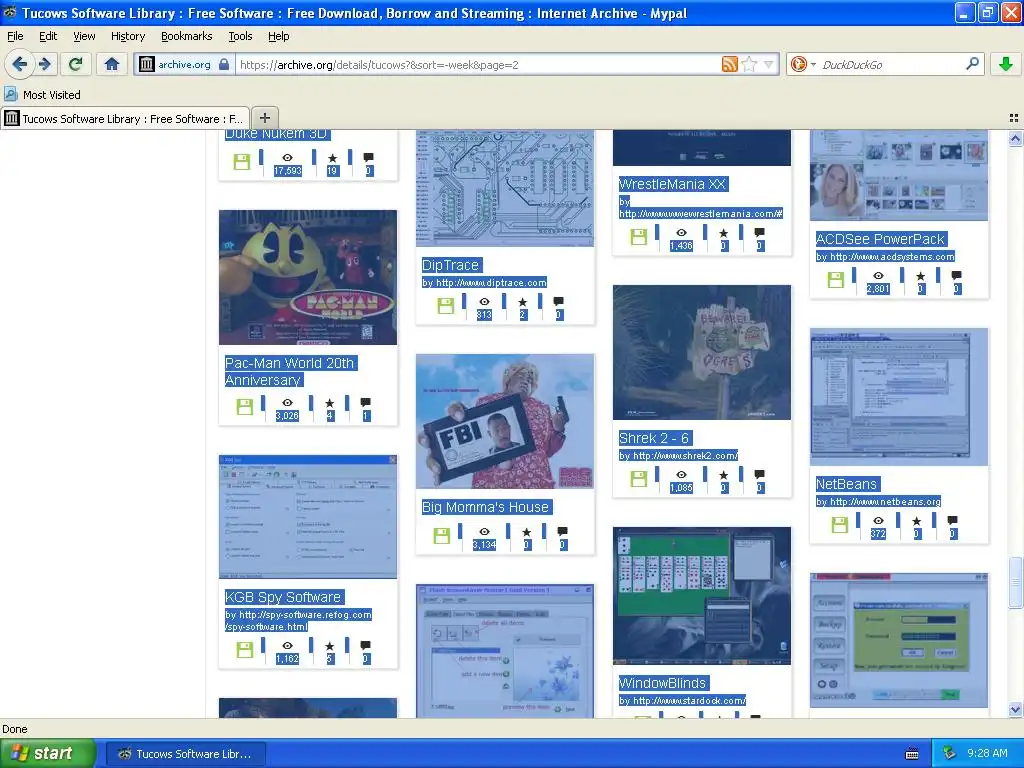Click the http://www.netbeans.org creator link

(x=885, y=502)
